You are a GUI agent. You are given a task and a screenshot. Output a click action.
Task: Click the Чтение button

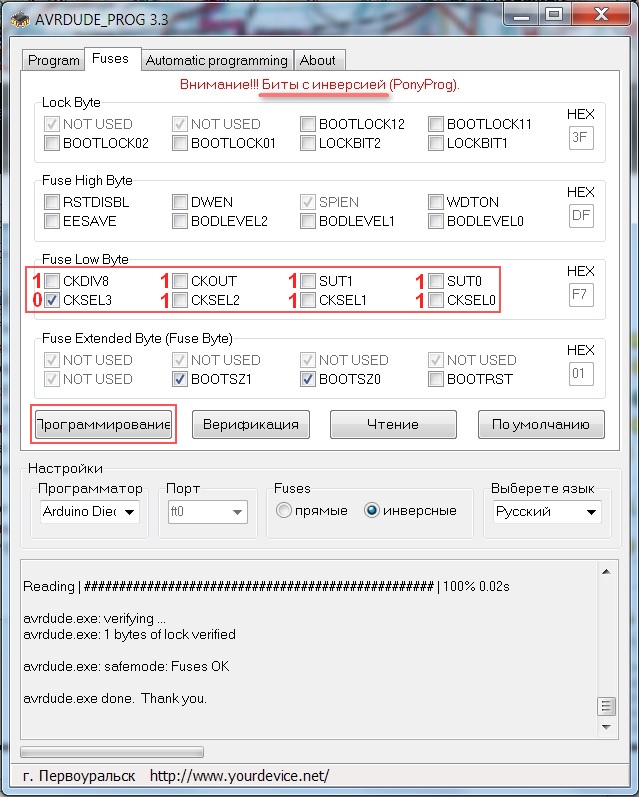tap(393, 424)
